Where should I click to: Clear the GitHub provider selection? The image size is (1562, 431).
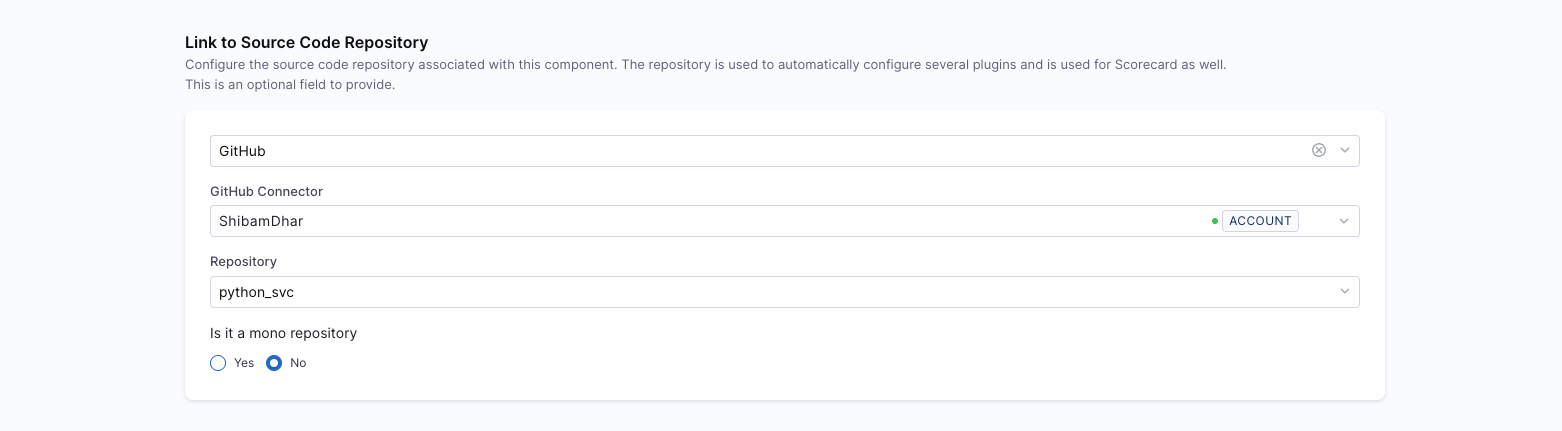point(1319,150)
